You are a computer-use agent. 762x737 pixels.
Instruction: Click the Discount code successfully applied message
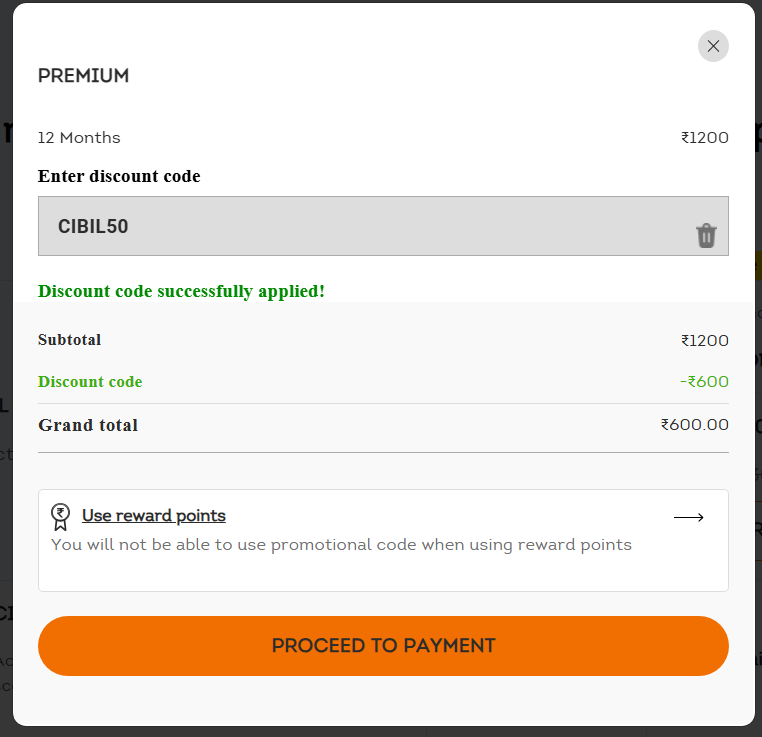pos(181,291)
